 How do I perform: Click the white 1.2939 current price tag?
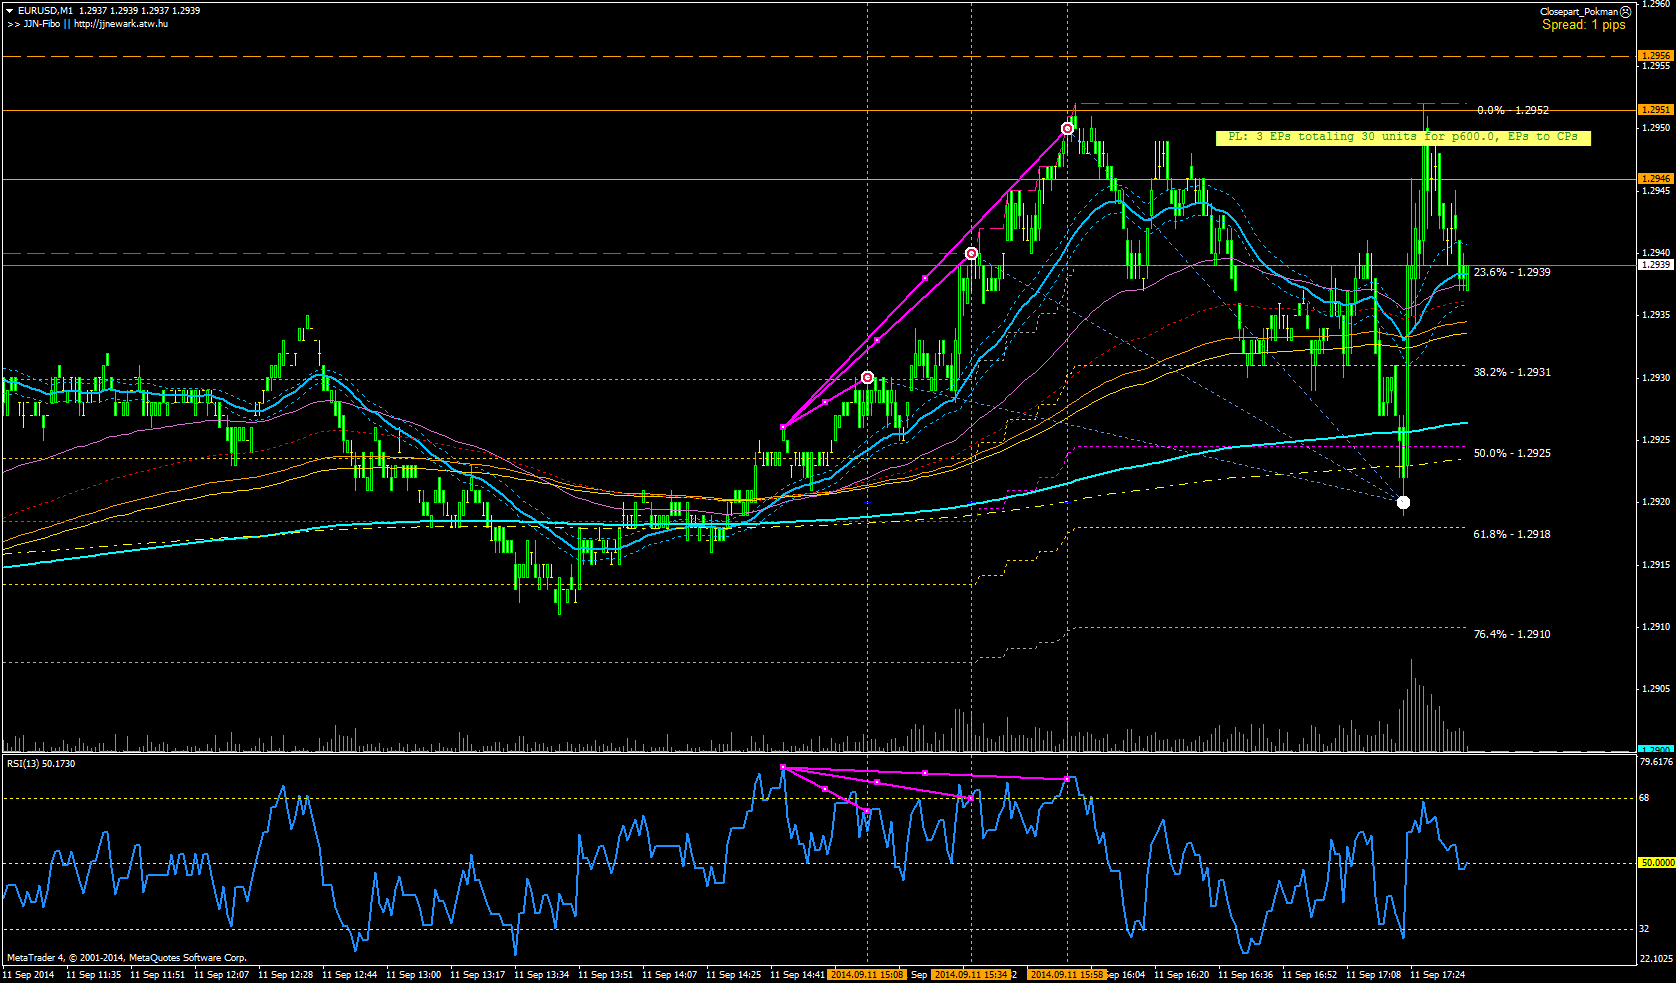click(x=1656, y=265)
